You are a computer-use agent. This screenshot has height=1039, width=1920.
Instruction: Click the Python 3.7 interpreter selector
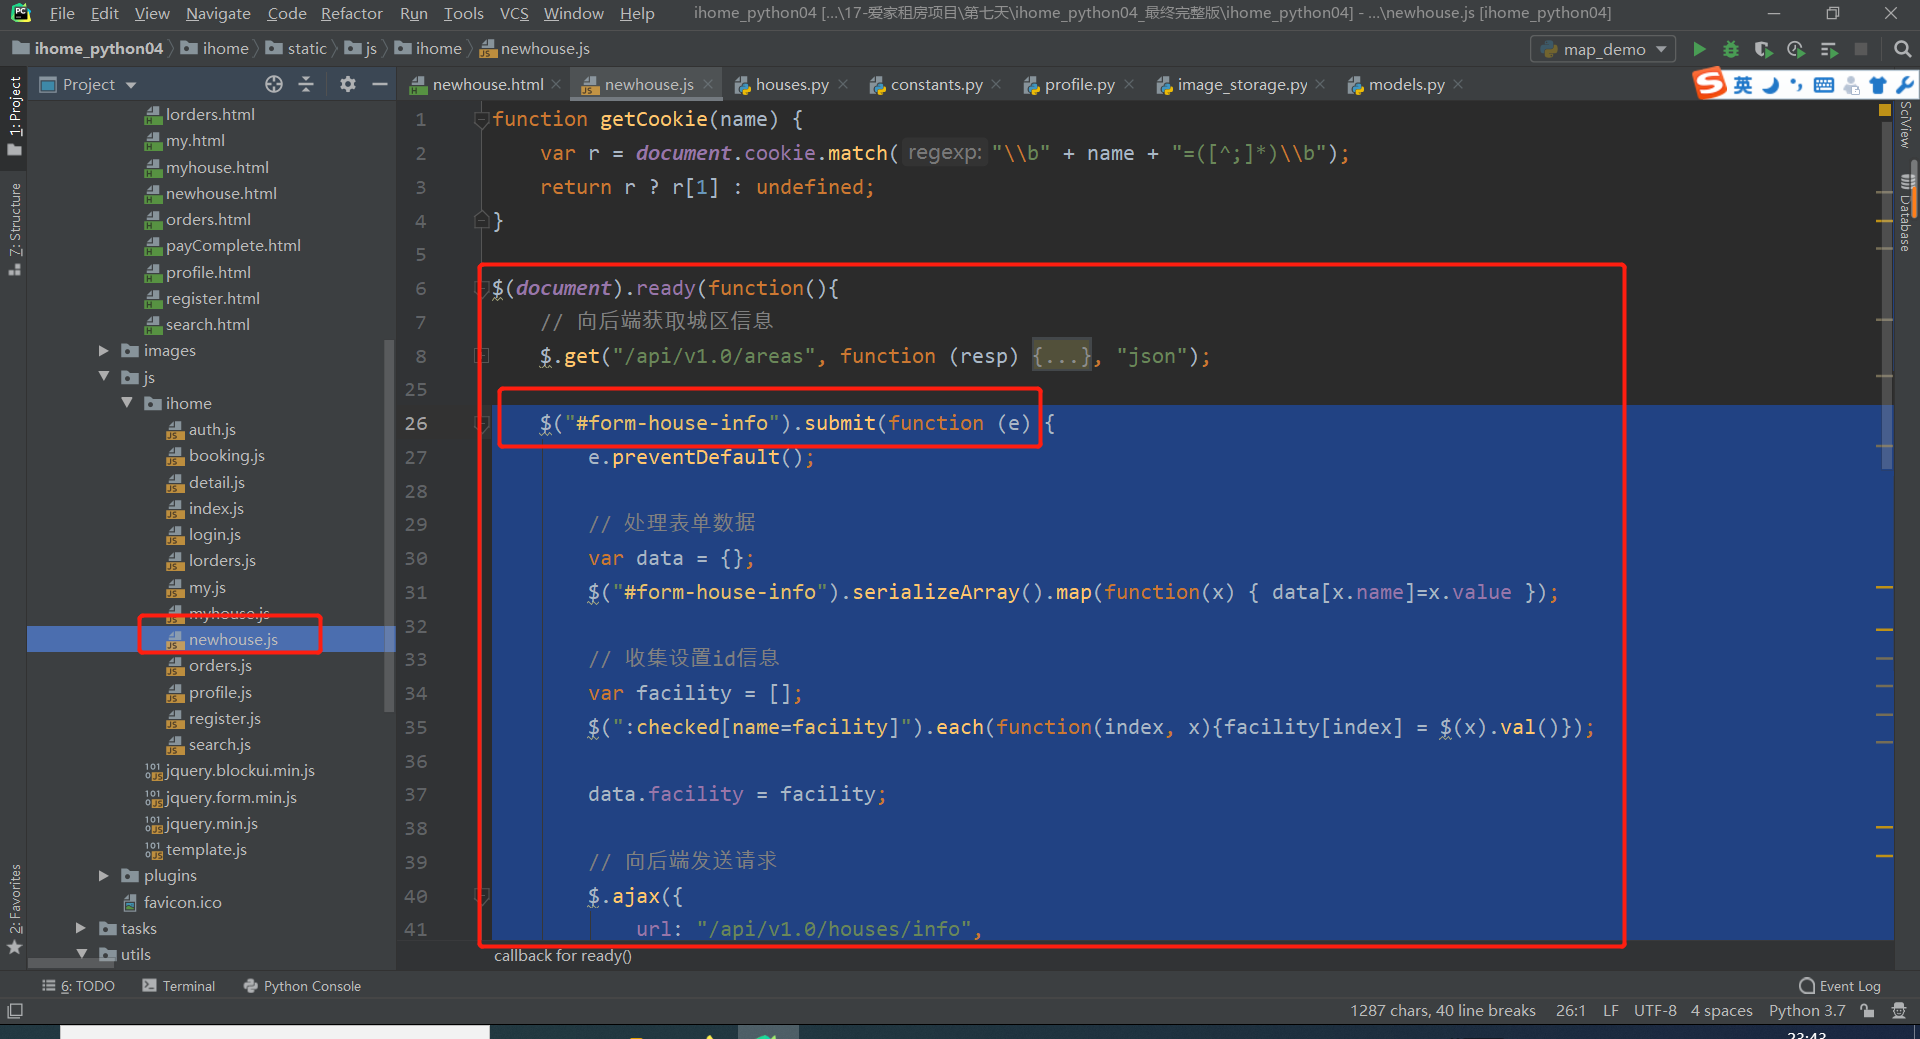pos(1807,1011)
